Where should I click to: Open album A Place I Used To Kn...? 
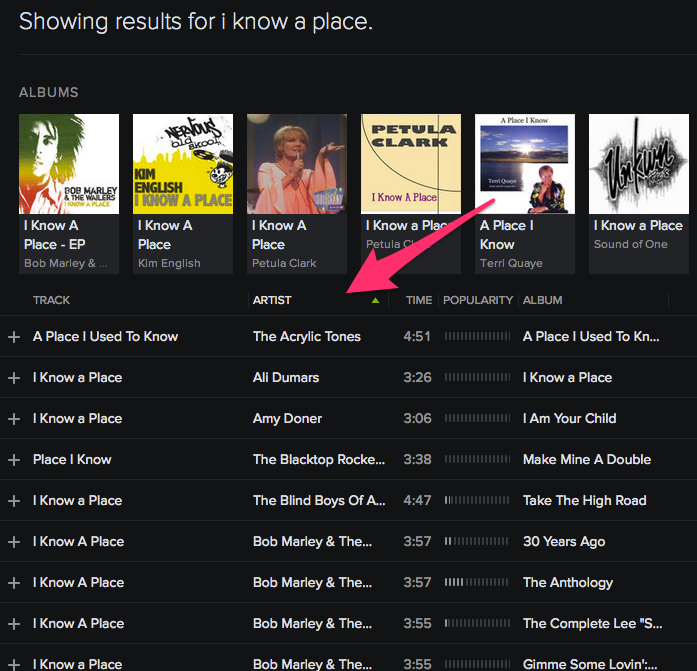coord(591,337)
